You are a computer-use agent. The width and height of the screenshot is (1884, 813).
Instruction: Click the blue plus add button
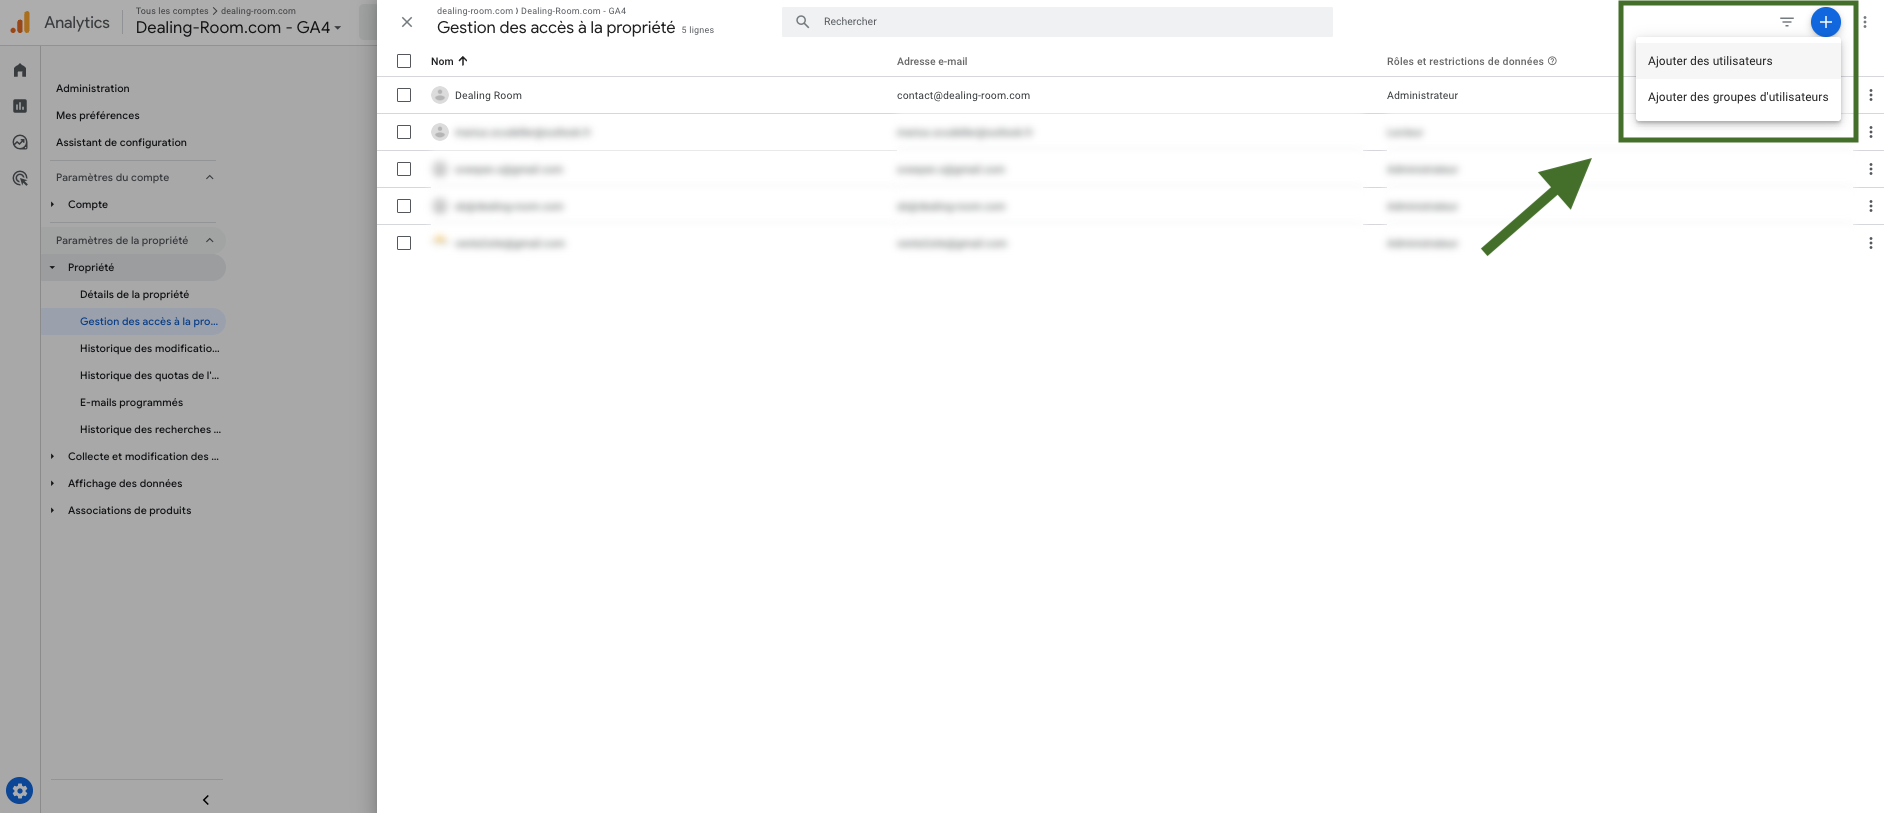pos(1826,22)
